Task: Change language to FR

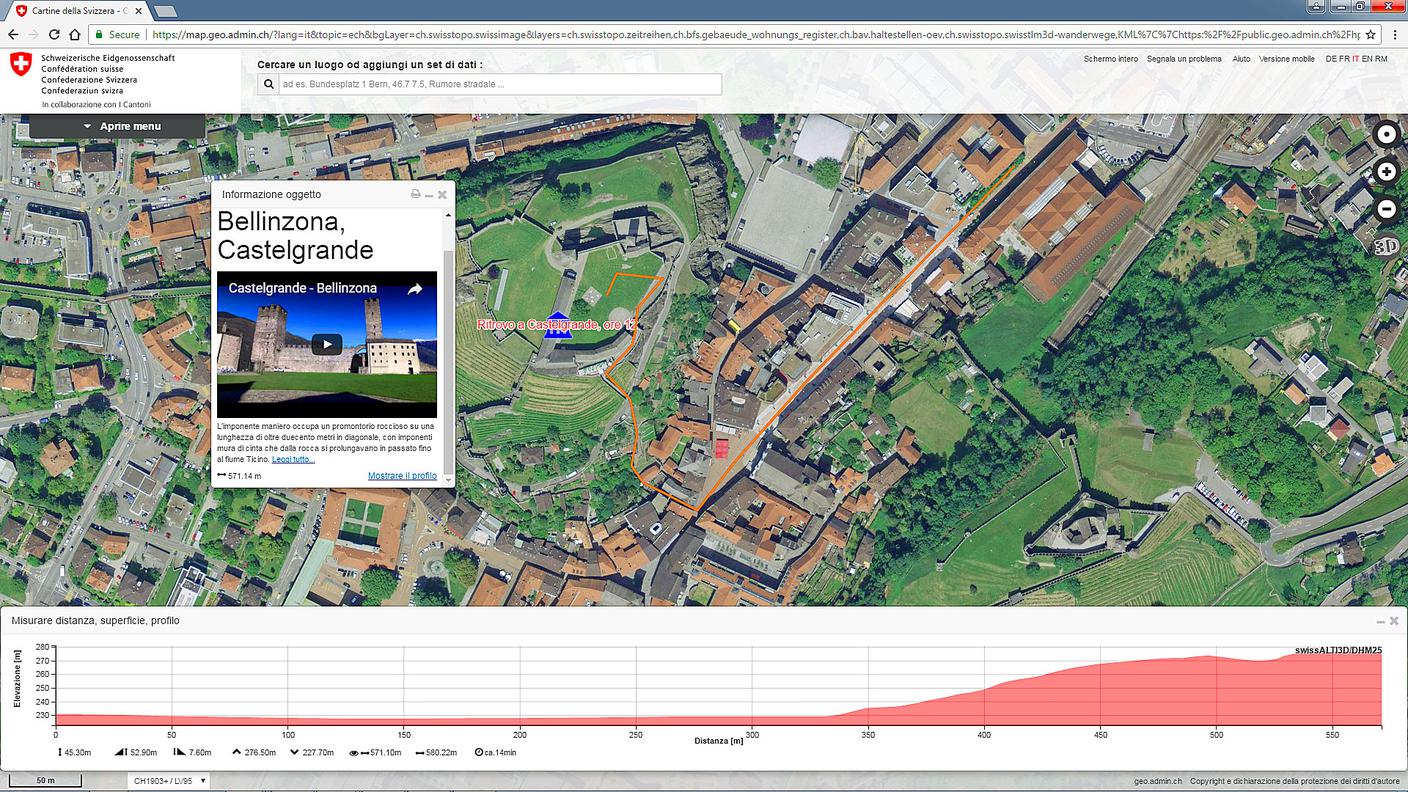Action: click(x=1344, y=59)
